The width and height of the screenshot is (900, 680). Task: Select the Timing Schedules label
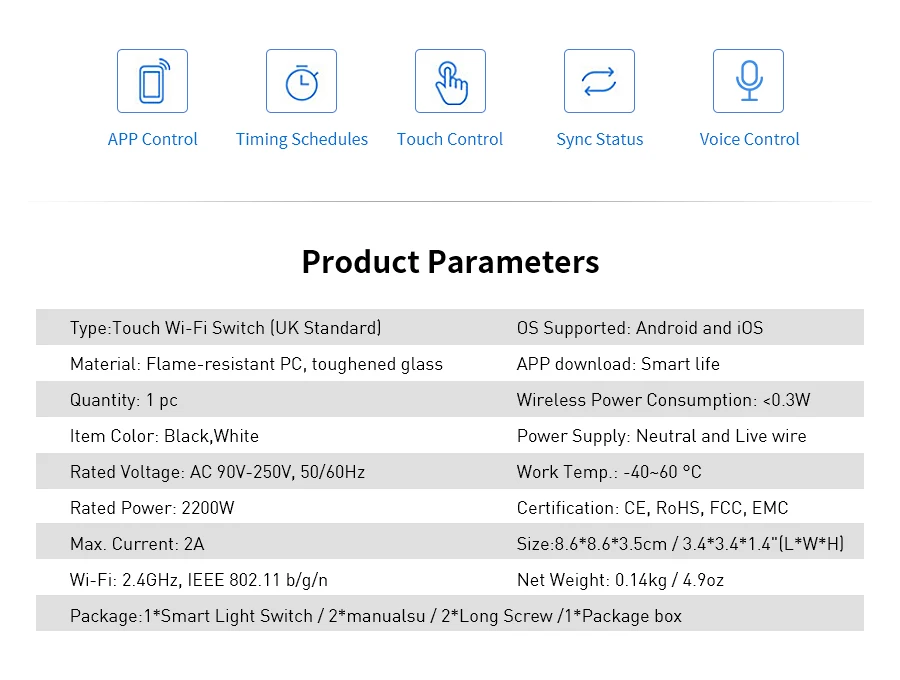[302, 139]
